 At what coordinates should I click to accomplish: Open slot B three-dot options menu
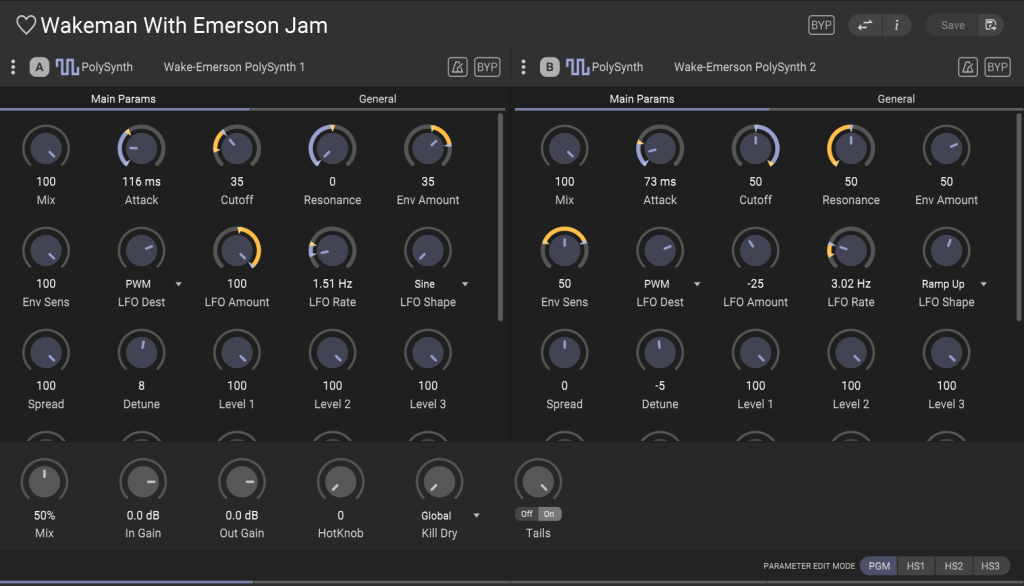[x=523, y=67]
